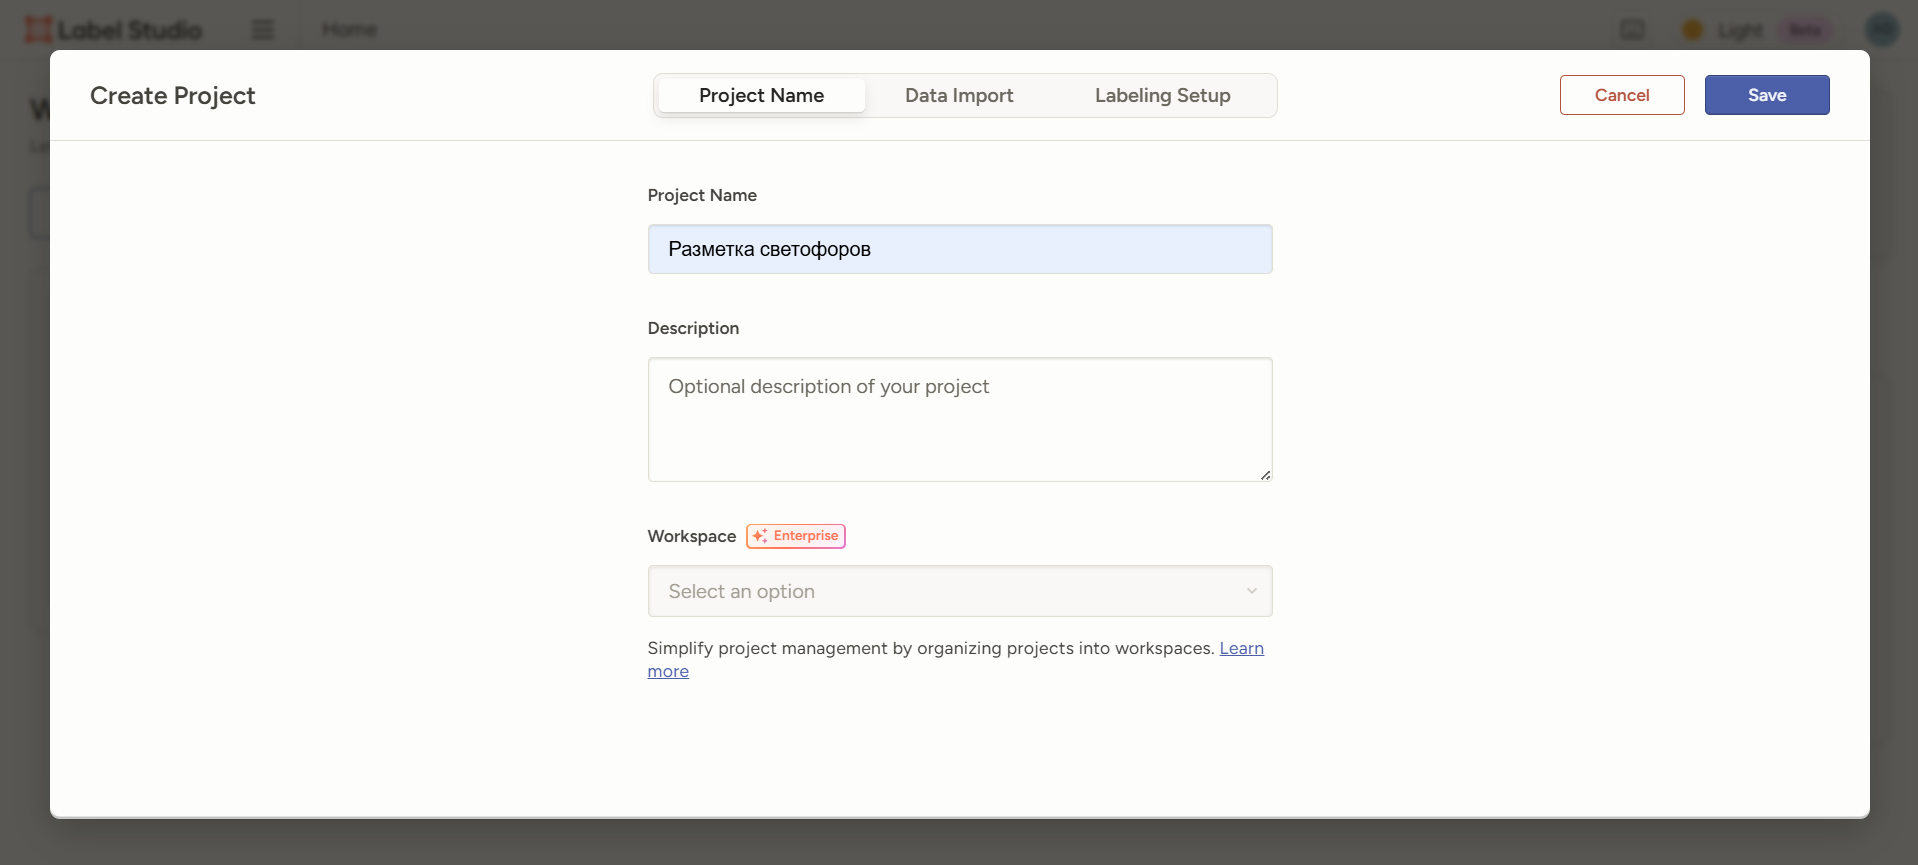The image size is (1918, 865).
Task: Open the user avatar menu
Action: [1882, 30]
